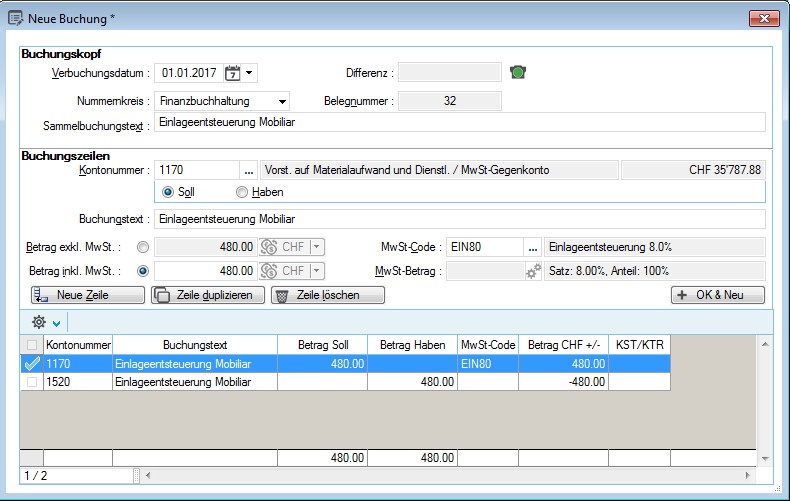Toggle the select-all header checkbox in grid
Image resolution: width=790 pixels, height=501 pixels.
click(x=32, y=345)
